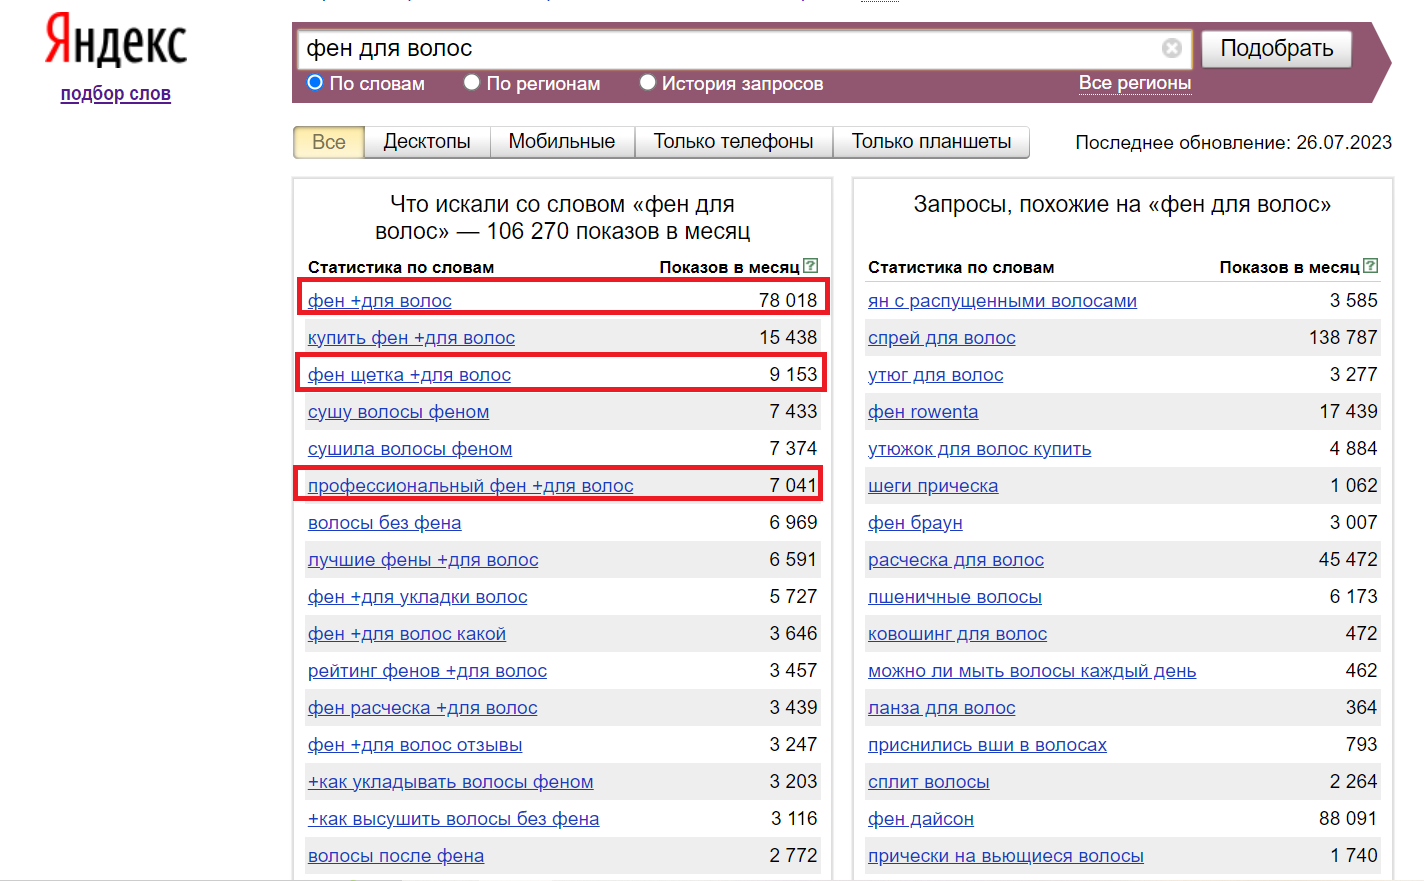Open the 'фен дайсон' link
1424x881 pixels.
pos(921,819)
